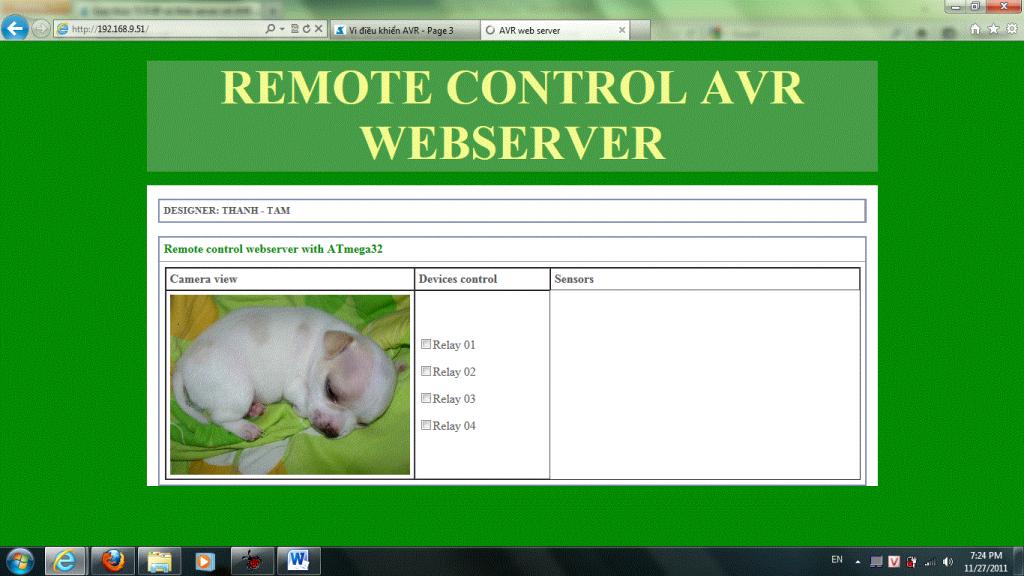Click the Devices control column header
The image size is (1024, 576).
pos(482,279)
